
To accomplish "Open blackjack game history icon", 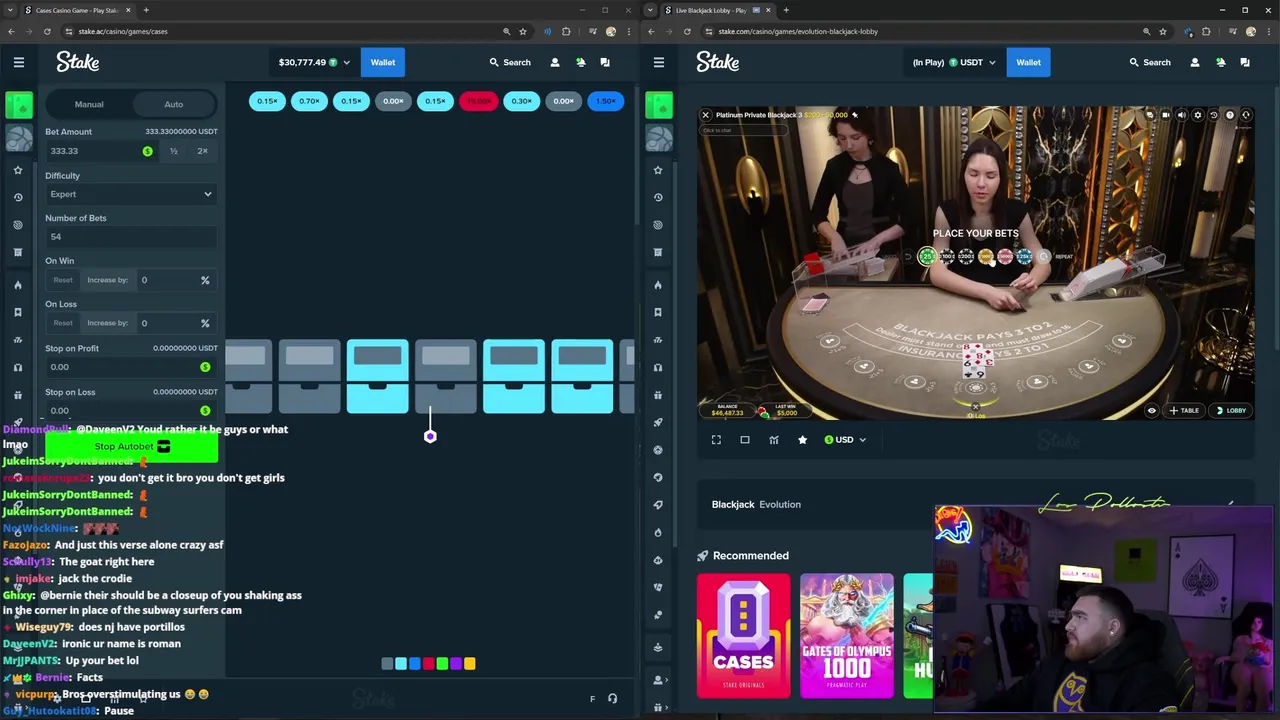I will tap(1214, 115).
